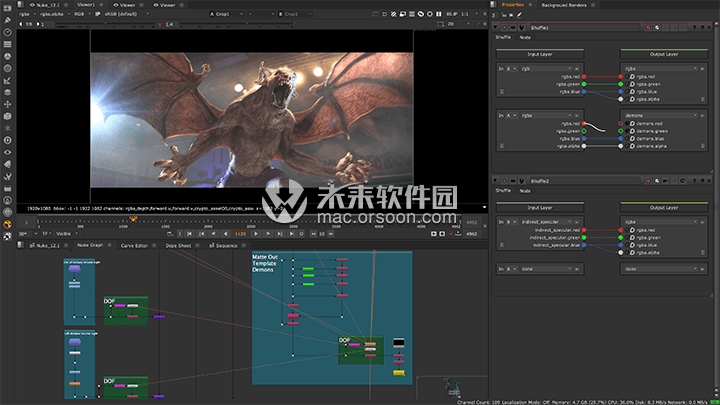Open the indirect_specular input layer dropdown
The height and width of the screenshot is (405, 720).
pos(546,222)
